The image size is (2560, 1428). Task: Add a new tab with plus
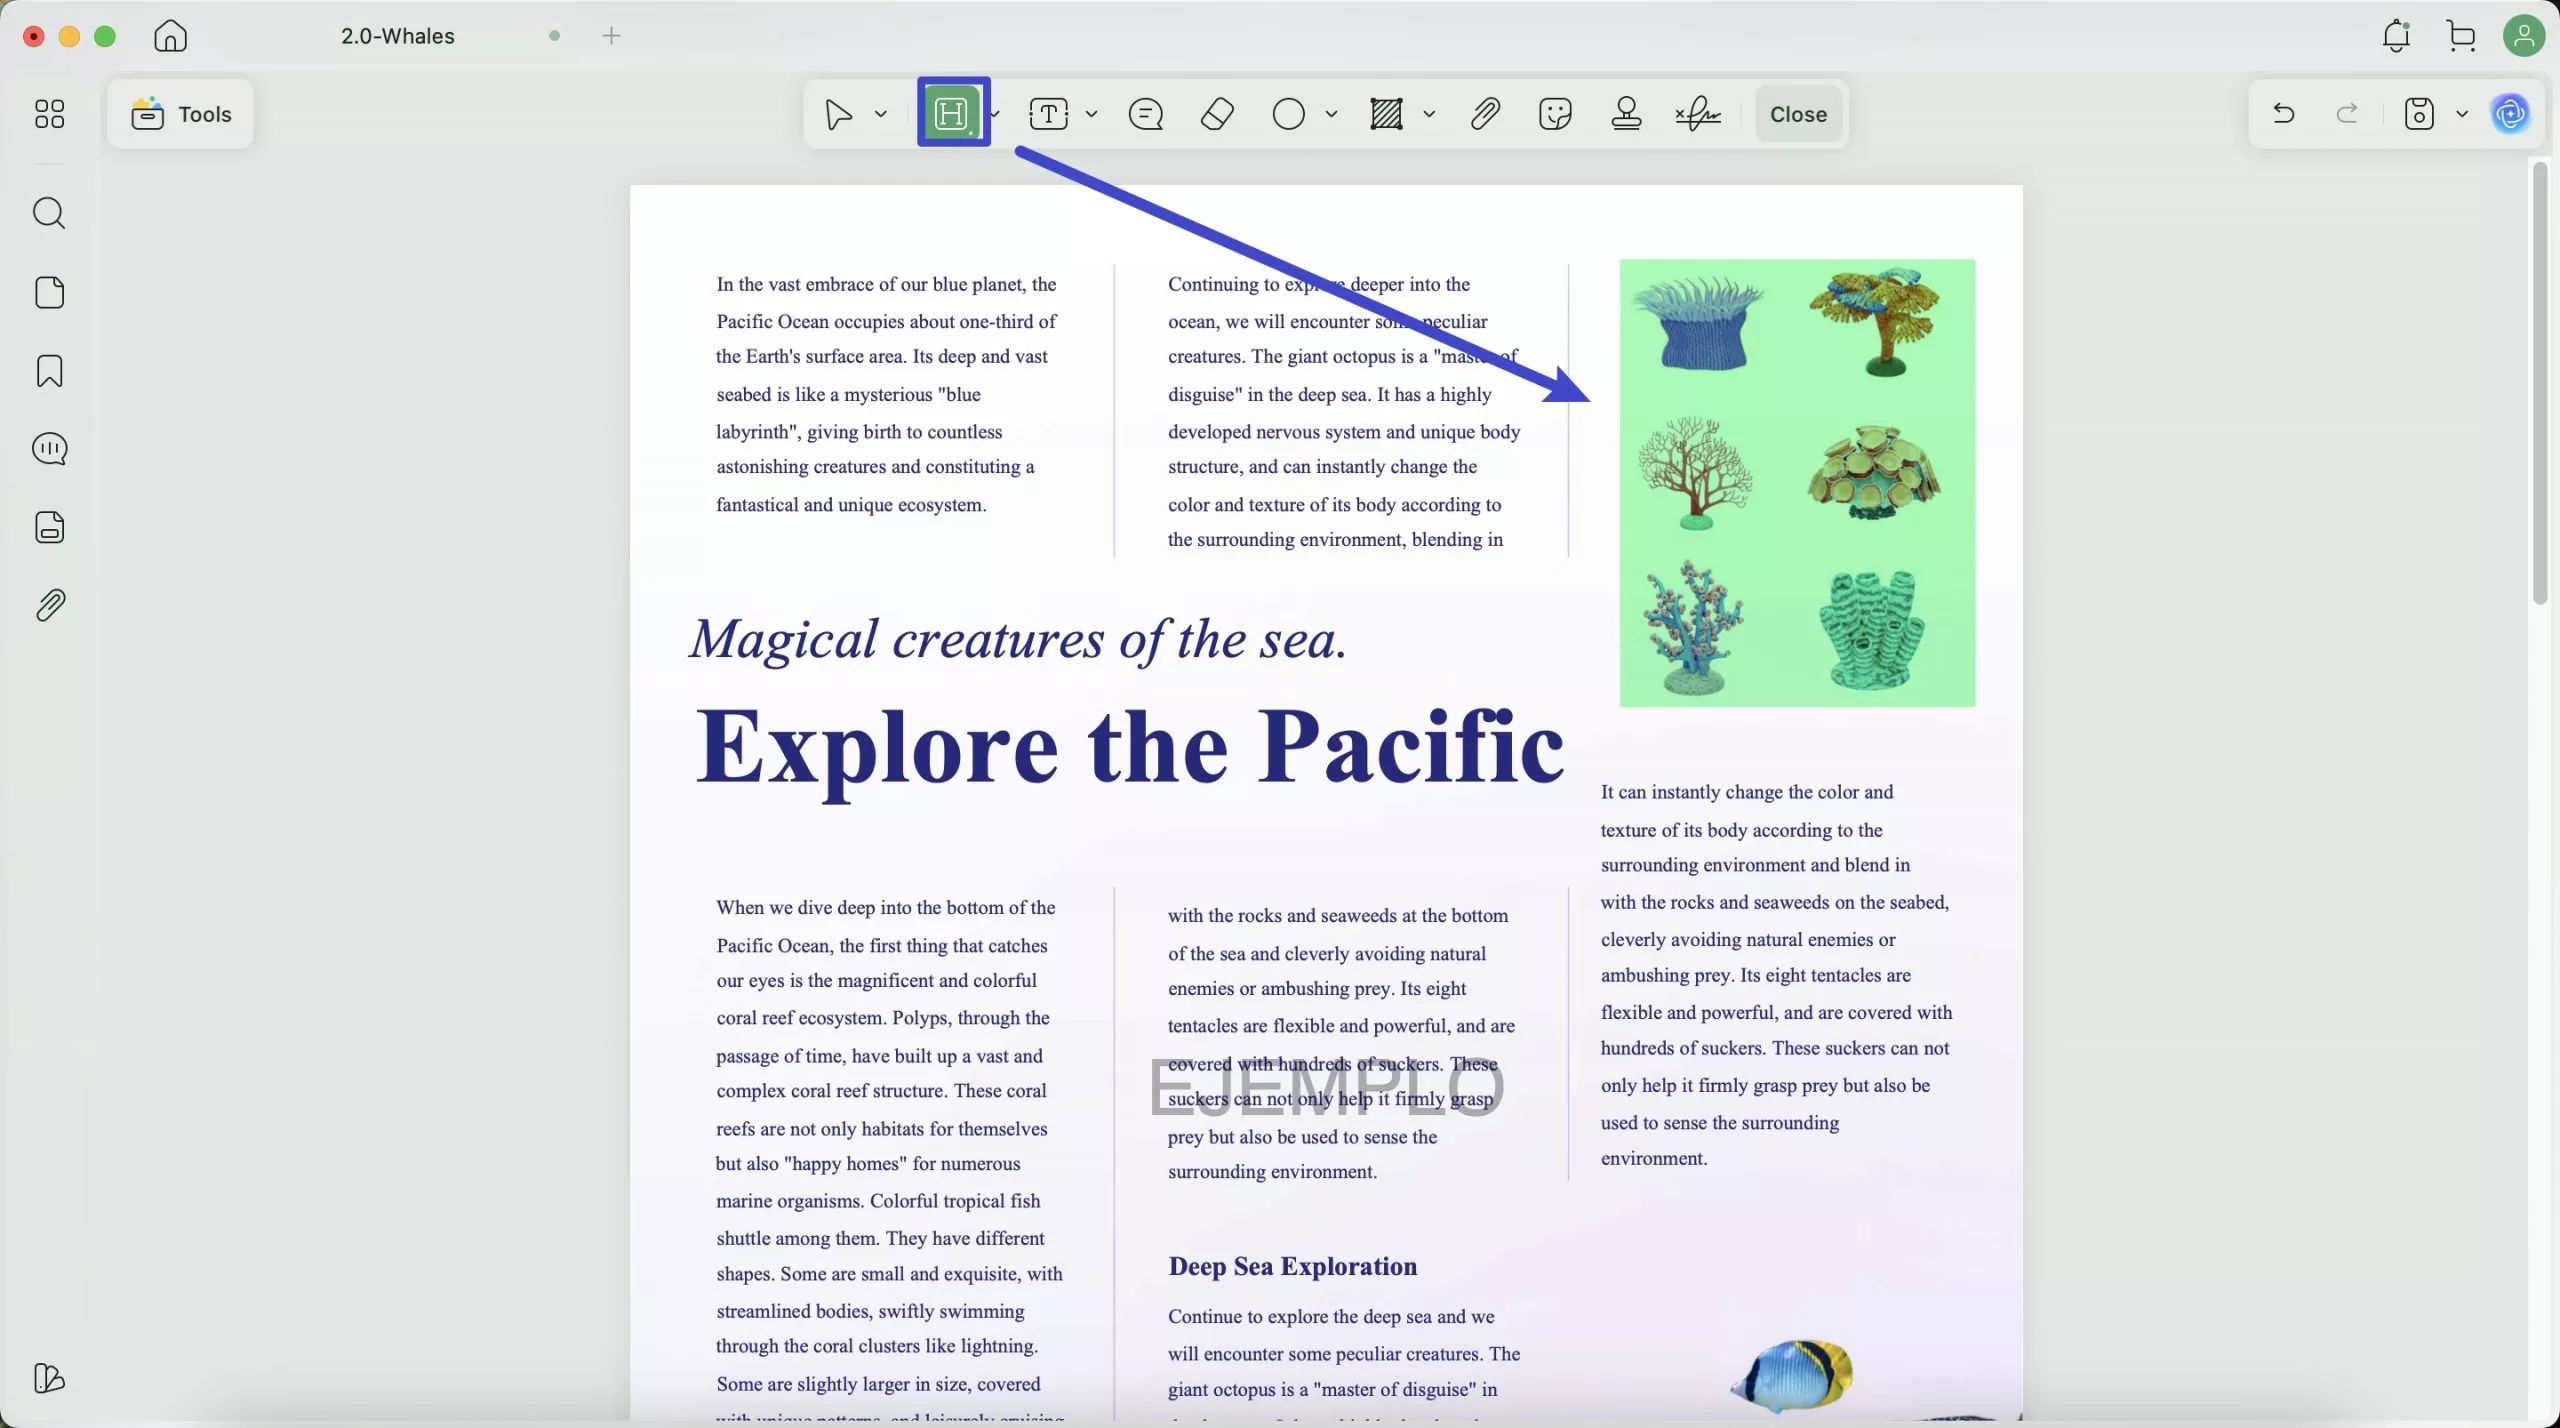(612, 36)
